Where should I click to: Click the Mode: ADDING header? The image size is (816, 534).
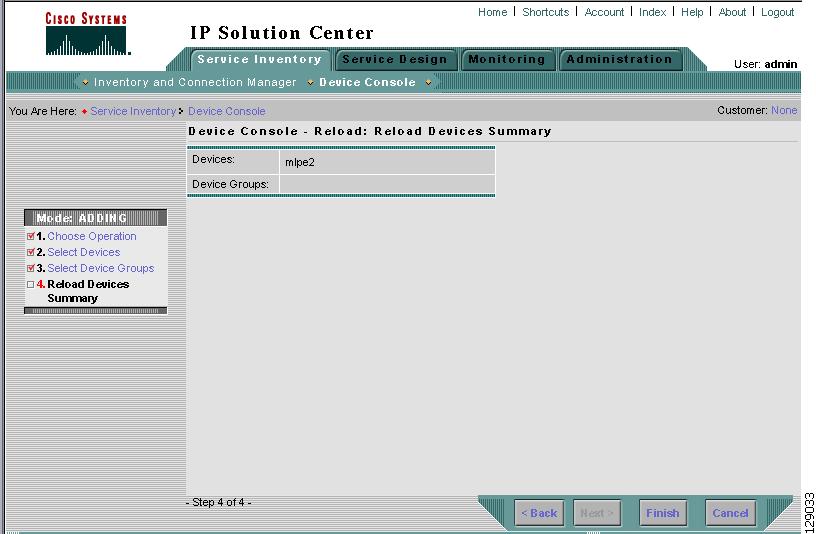pos(96,218)
